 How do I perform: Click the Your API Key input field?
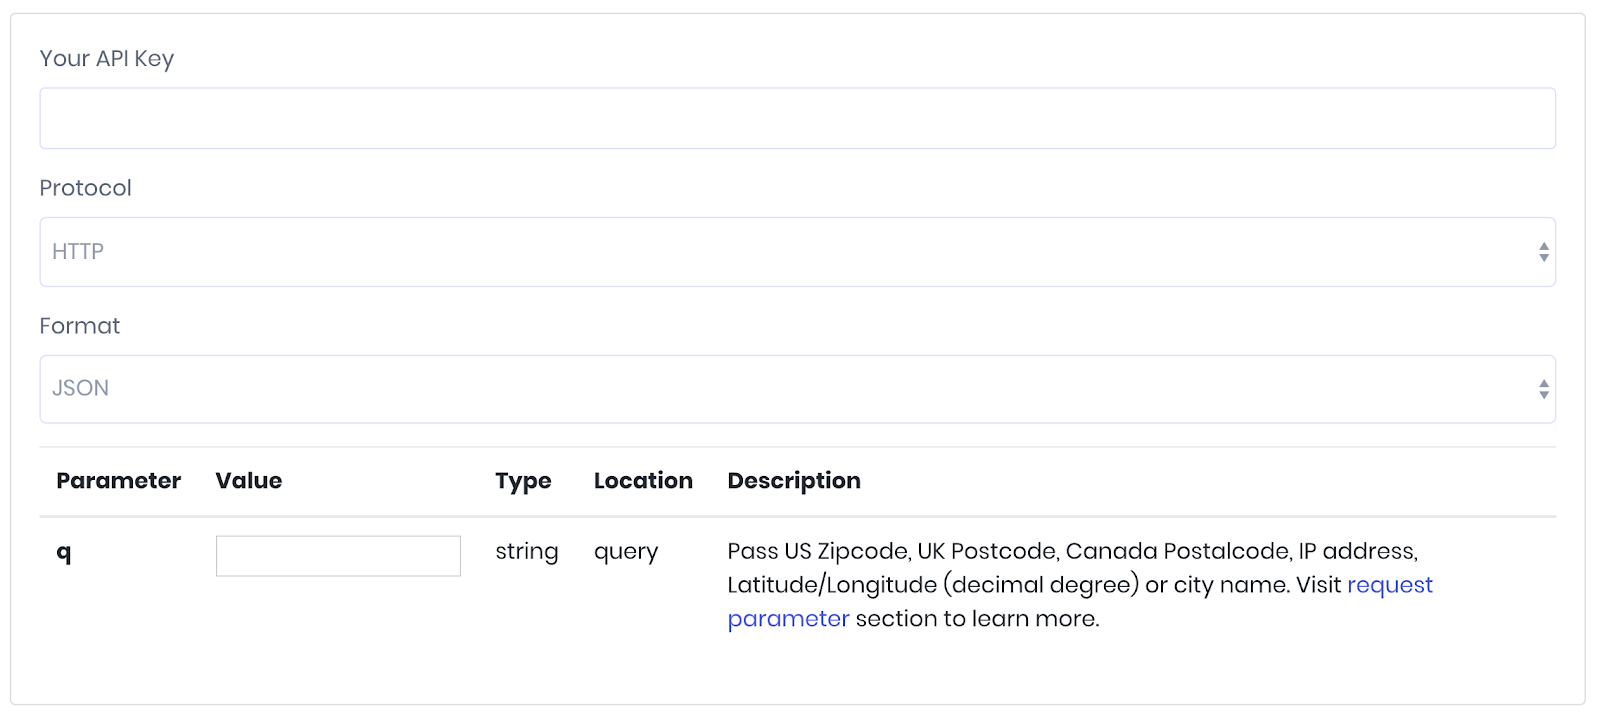pyautogui.click(x=797, y=119)
